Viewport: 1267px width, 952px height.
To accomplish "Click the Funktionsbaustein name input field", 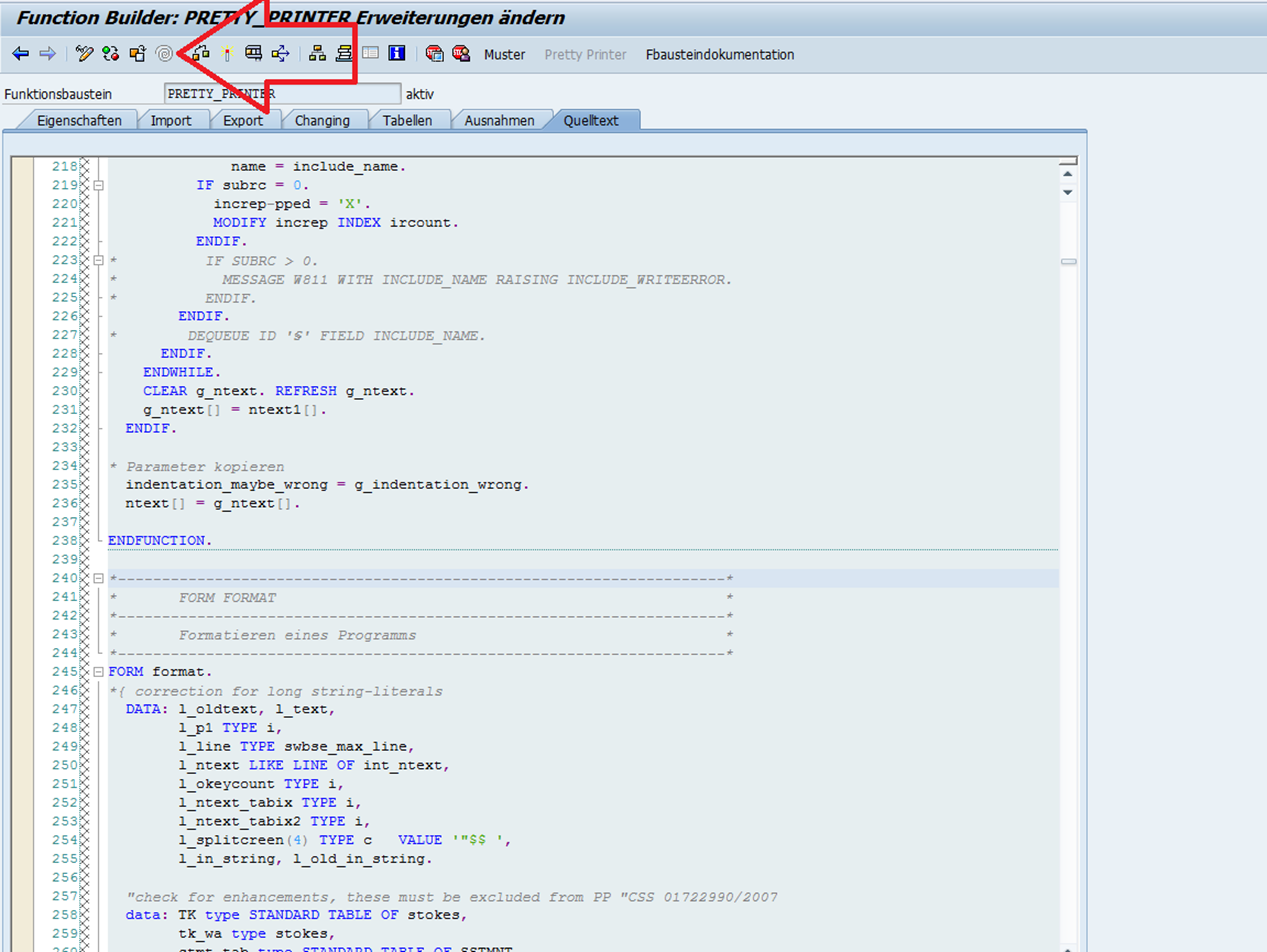I will (282, 94).
